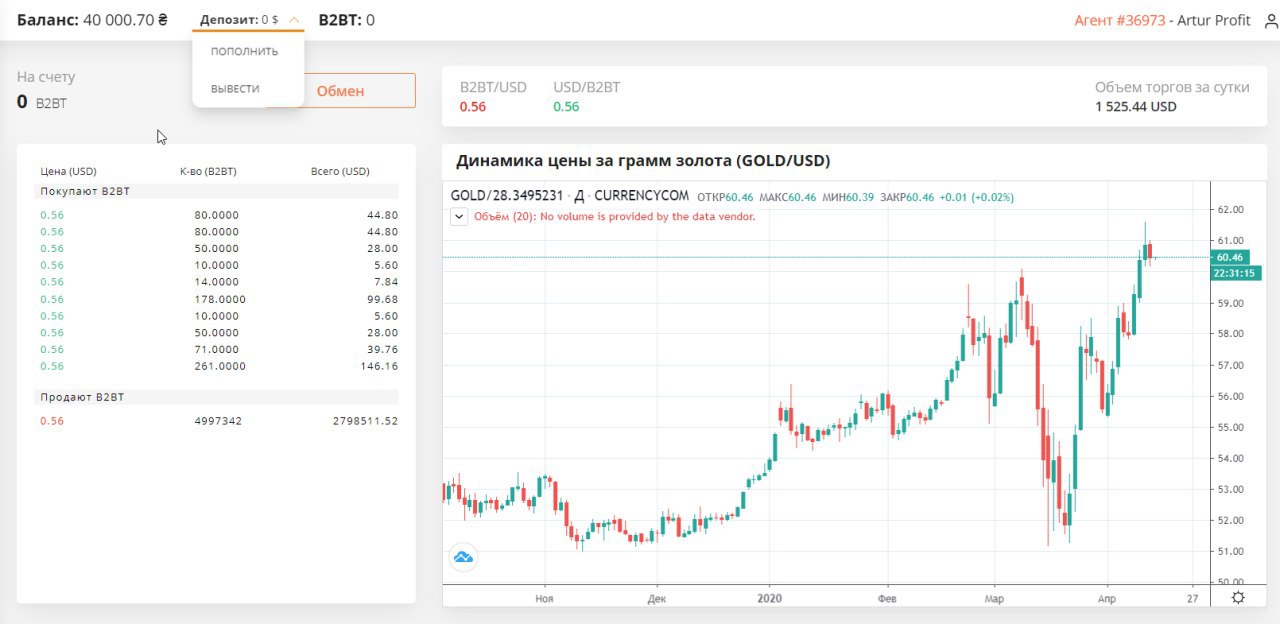Click the Цена (USD) column header
Screen dimensions: 1280x624
[68, 171]
